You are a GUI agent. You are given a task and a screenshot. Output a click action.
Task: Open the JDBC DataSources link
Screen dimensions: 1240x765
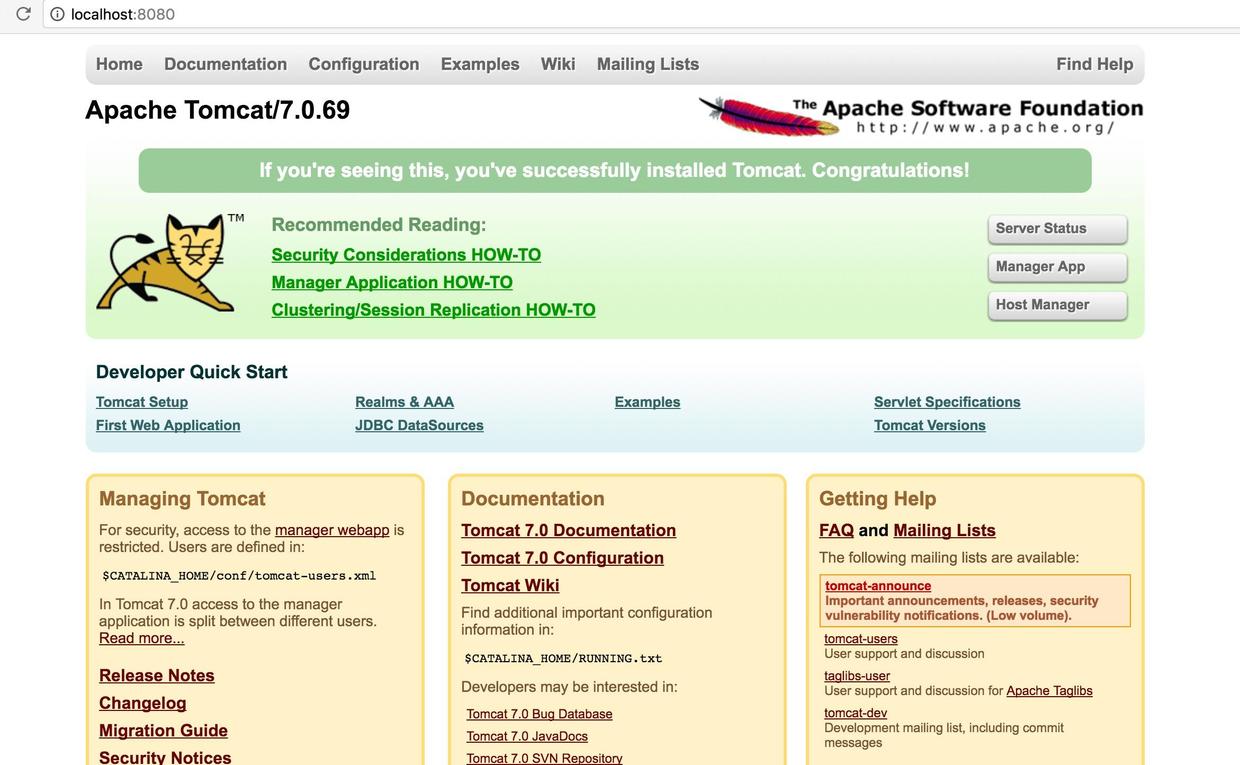(x=419, y=425)
